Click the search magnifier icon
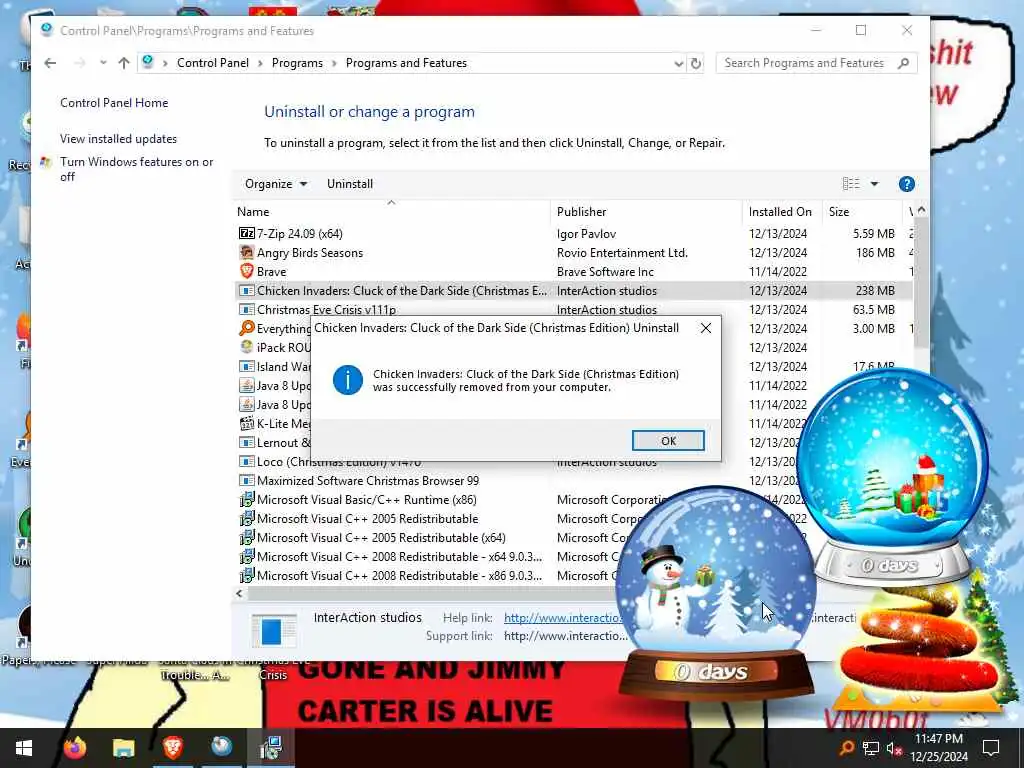 [904, 63]
